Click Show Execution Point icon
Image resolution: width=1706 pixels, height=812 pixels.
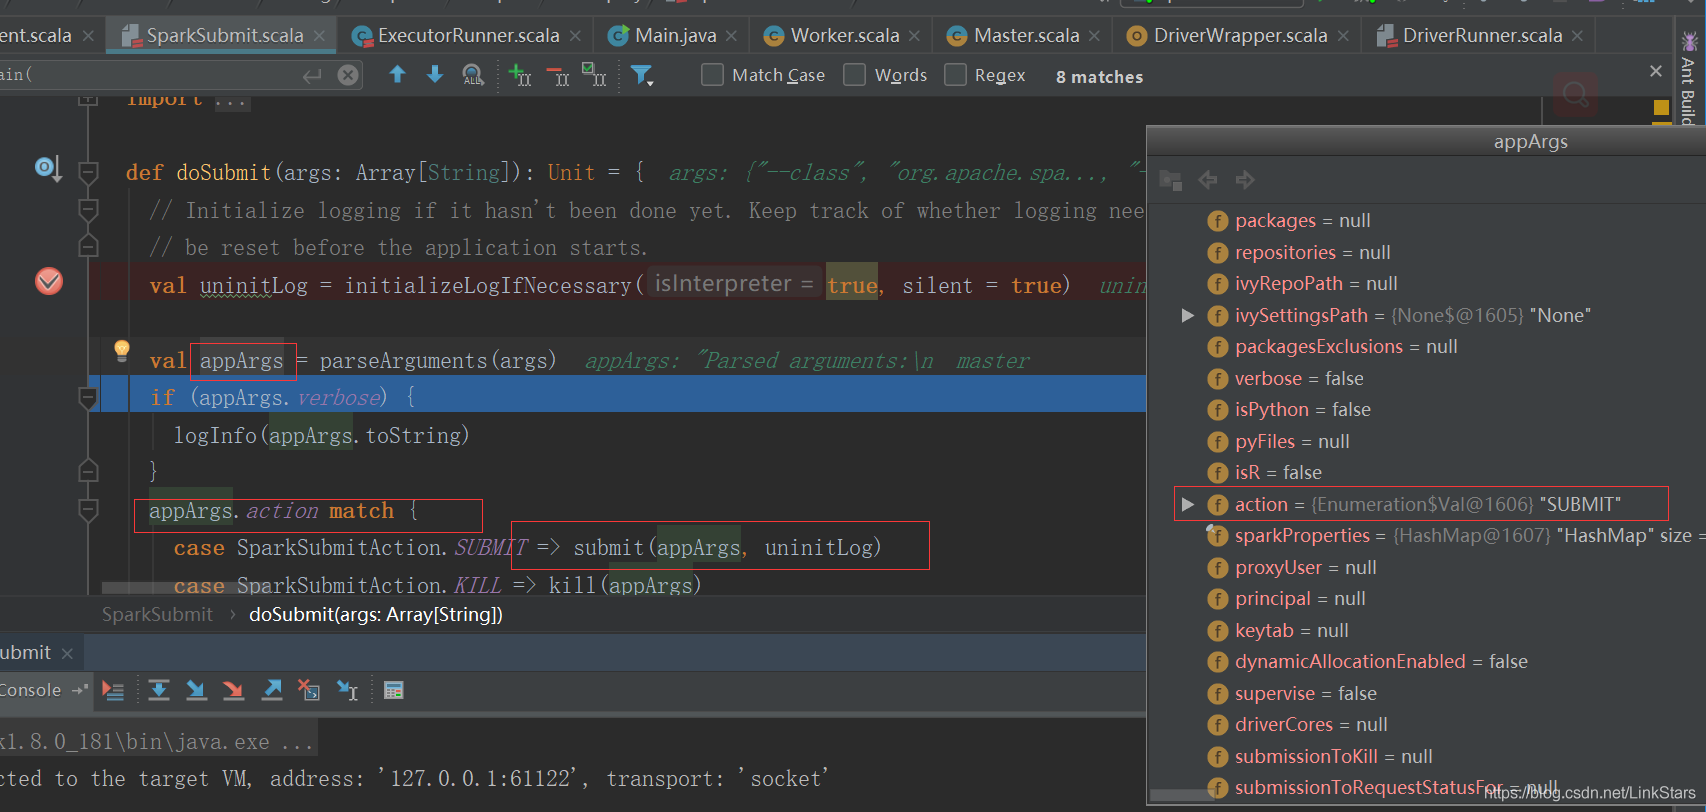(113, 690)
